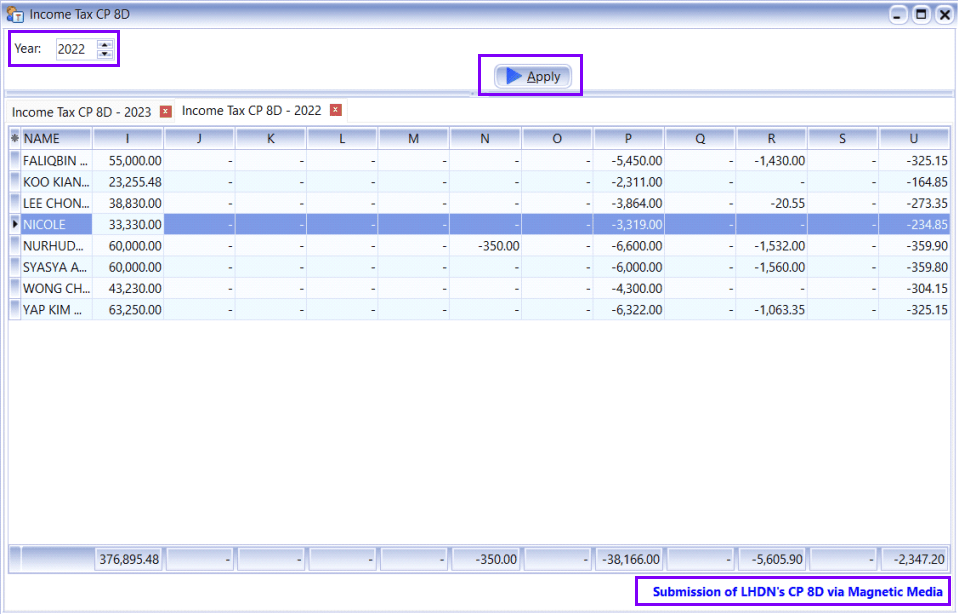Select the Income Tax CP 8D - 2022 tab

[251, 111]
